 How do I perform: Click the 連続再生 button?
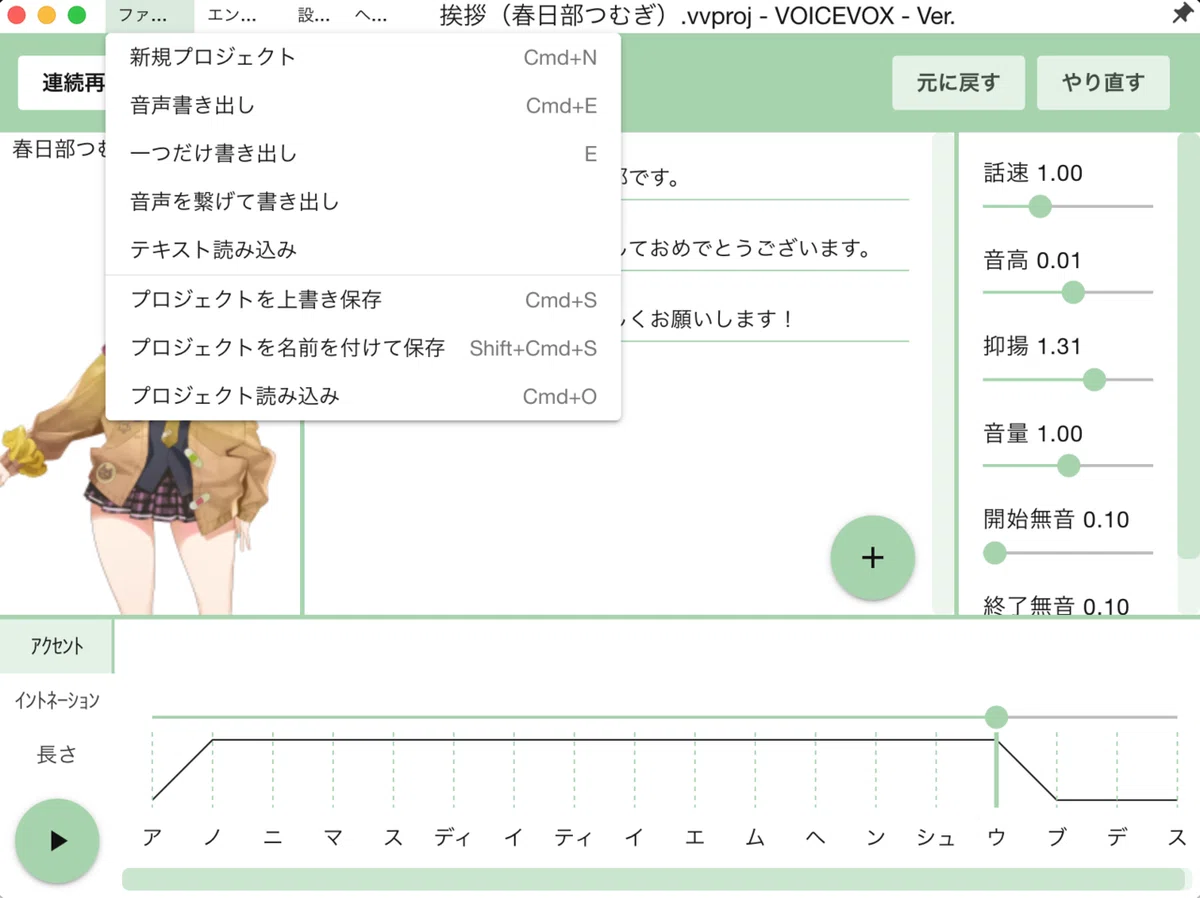click(62, 83)
